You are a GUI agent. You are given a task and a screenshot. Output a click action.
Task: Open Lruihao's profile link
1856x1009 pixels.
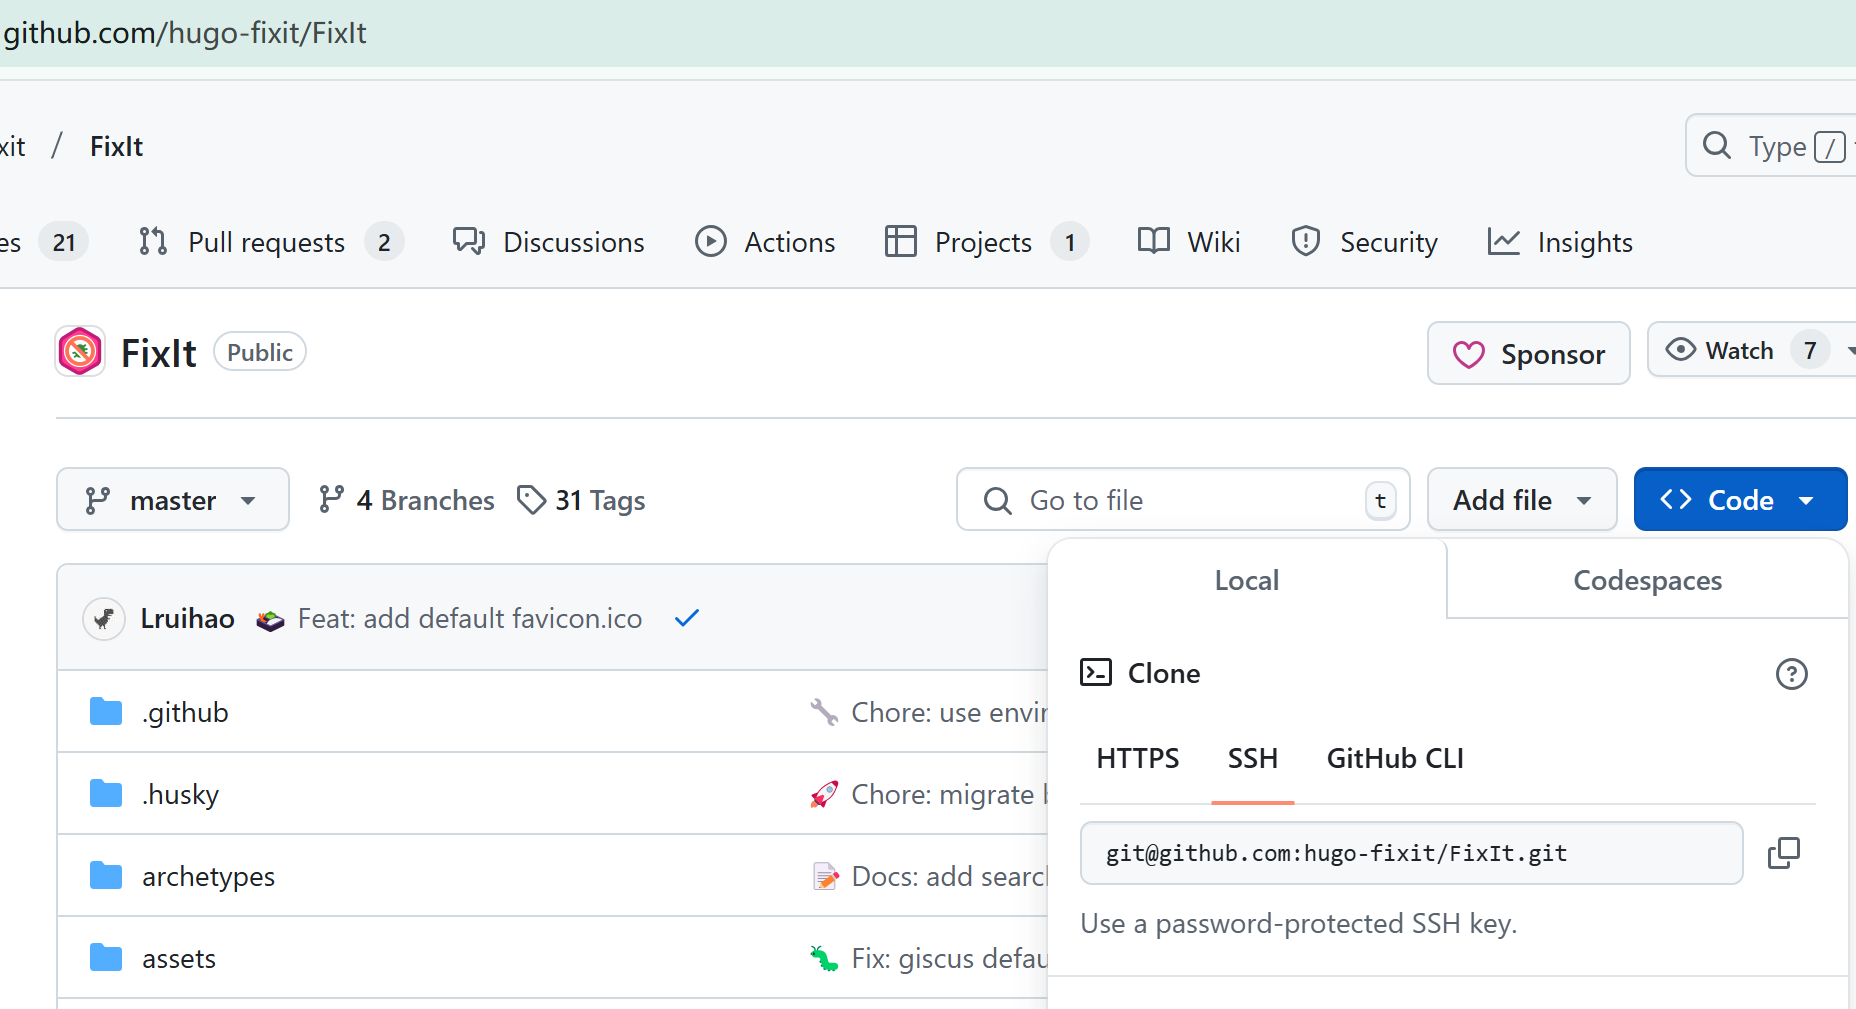click(x=187, y=618)
